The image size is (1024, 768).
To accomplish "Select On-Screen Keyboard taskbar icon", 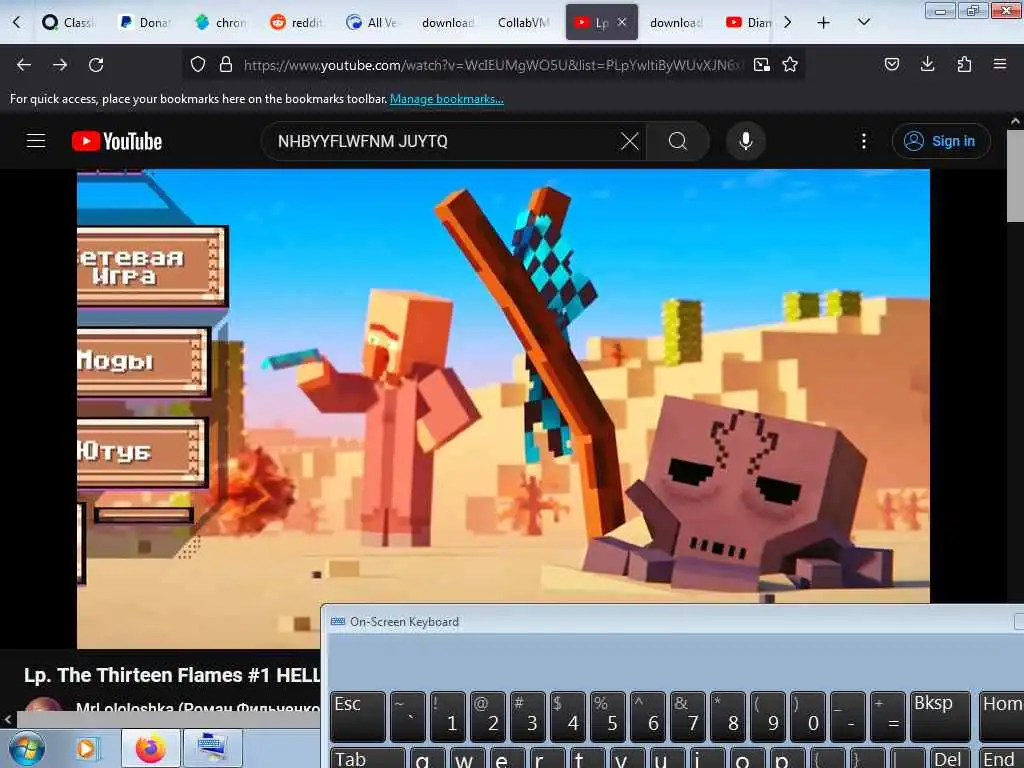I will 212,748.
